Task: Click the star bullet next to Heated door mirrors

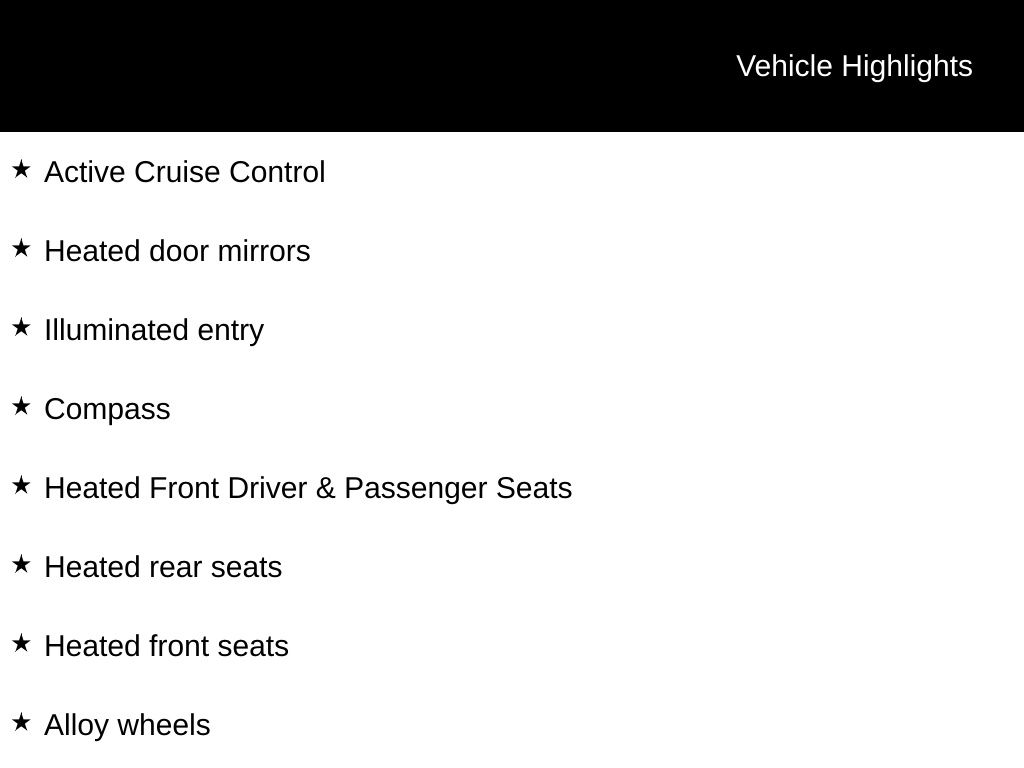Action: [21, 249]
